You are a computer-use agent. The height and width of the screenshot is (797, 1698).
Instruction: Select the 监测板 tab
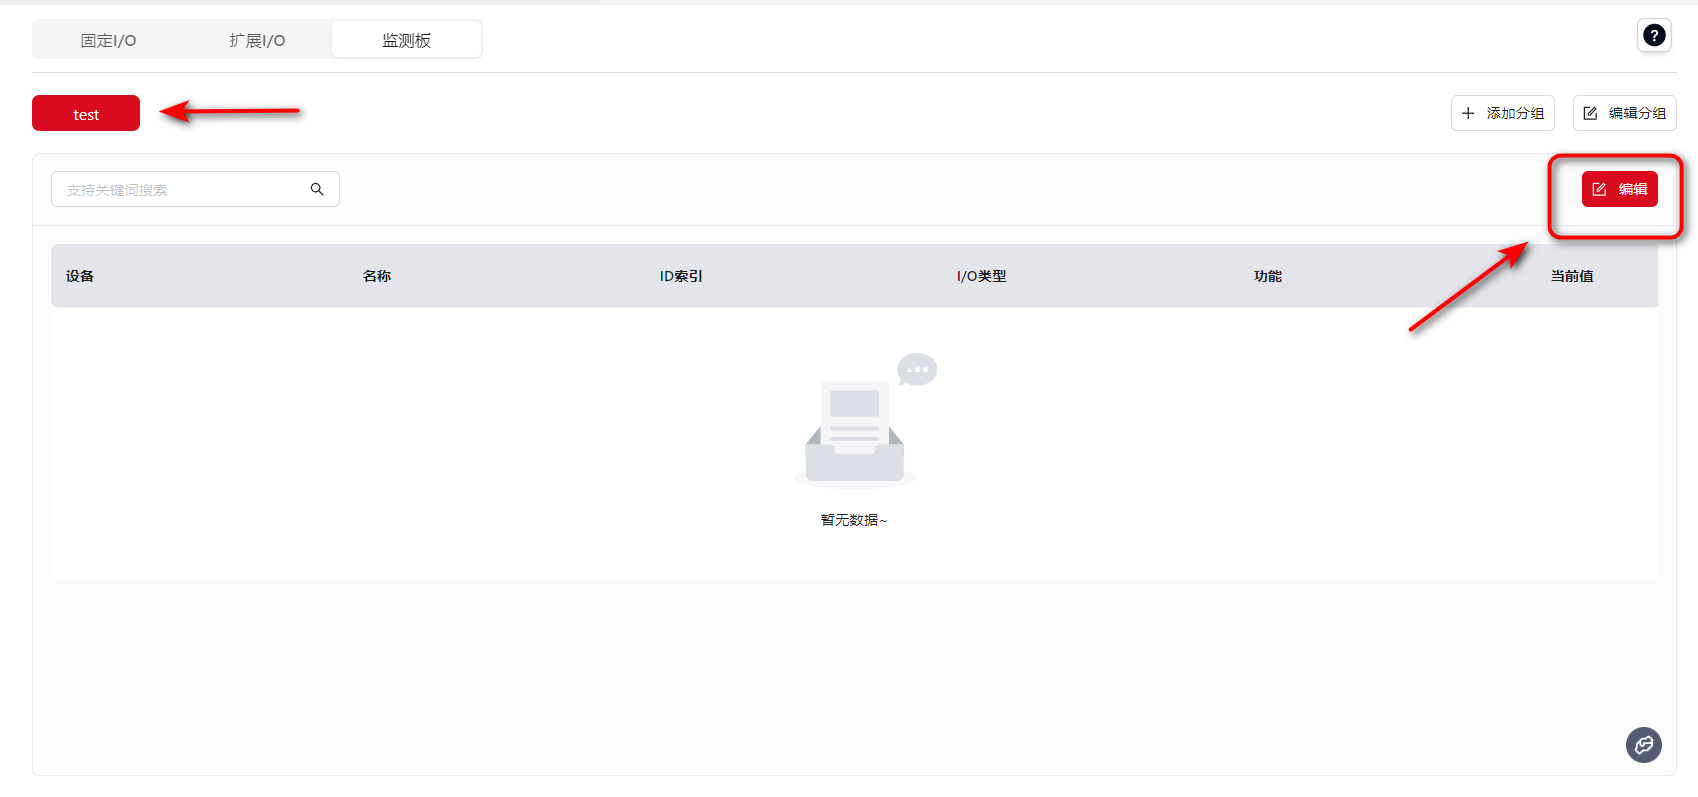[406, 40]
